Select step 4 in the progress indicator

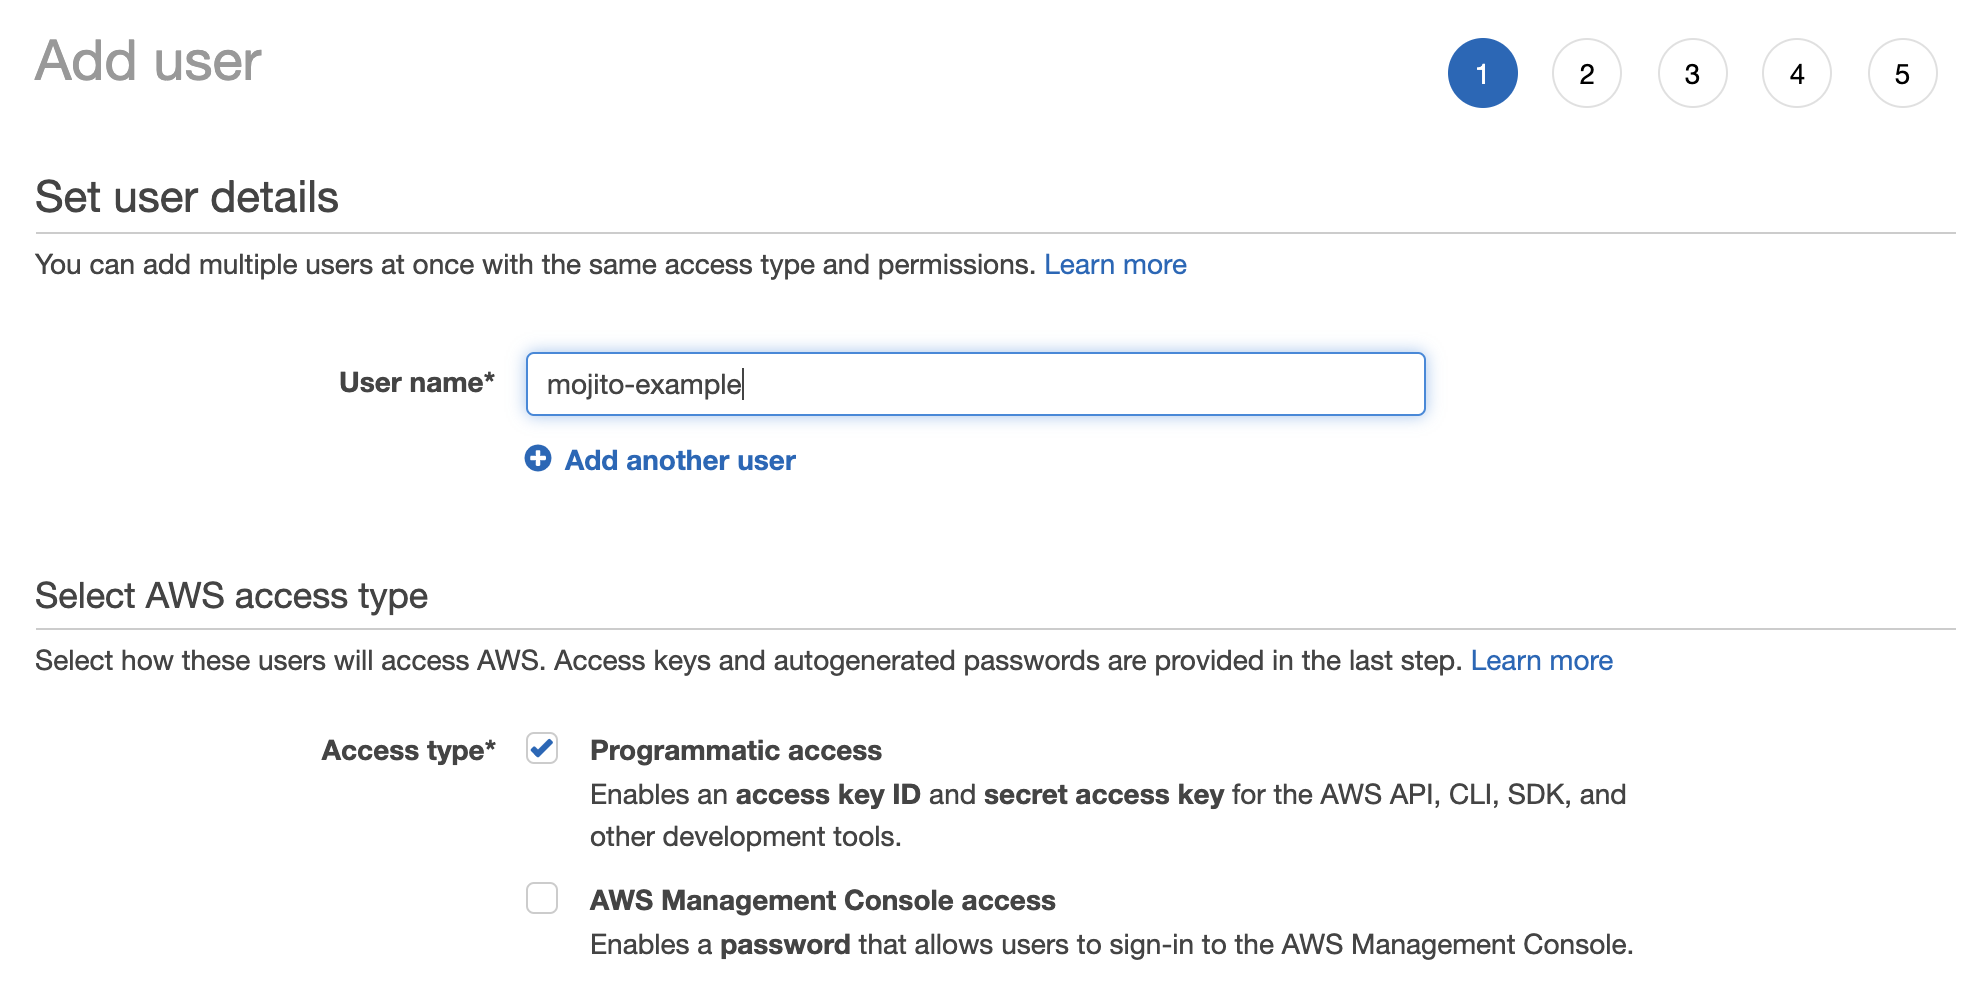coord(1797,73)
